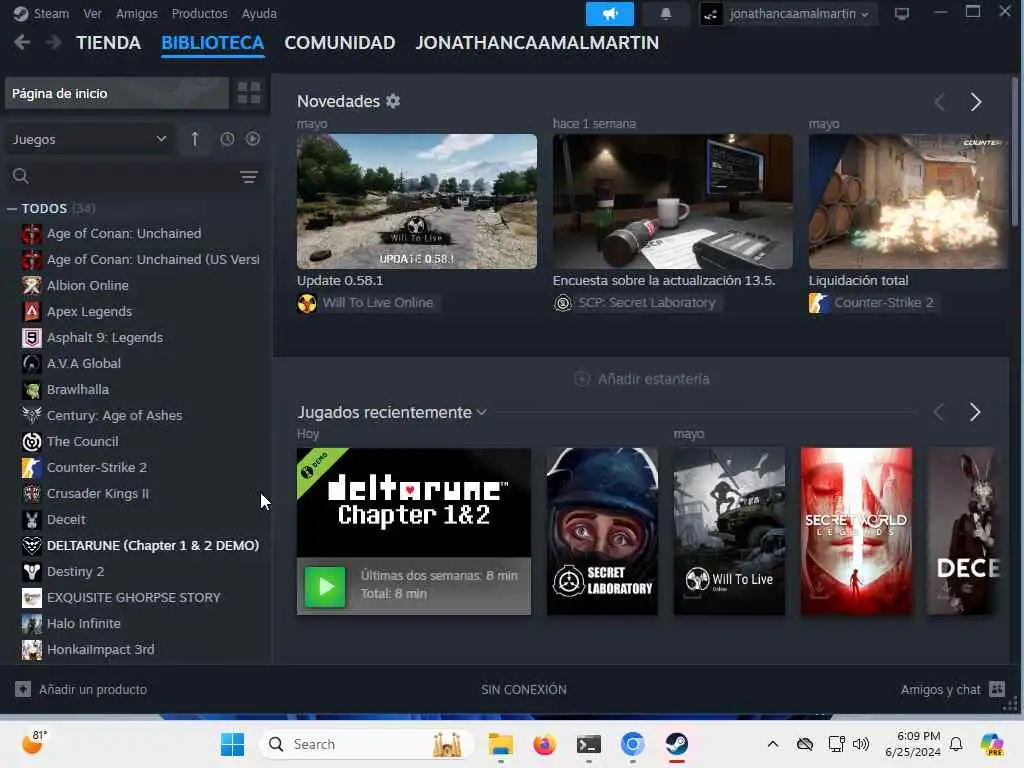Show hidden tray icons chevron
This screenshot has height=768, width=1024.
coord(773,744)
